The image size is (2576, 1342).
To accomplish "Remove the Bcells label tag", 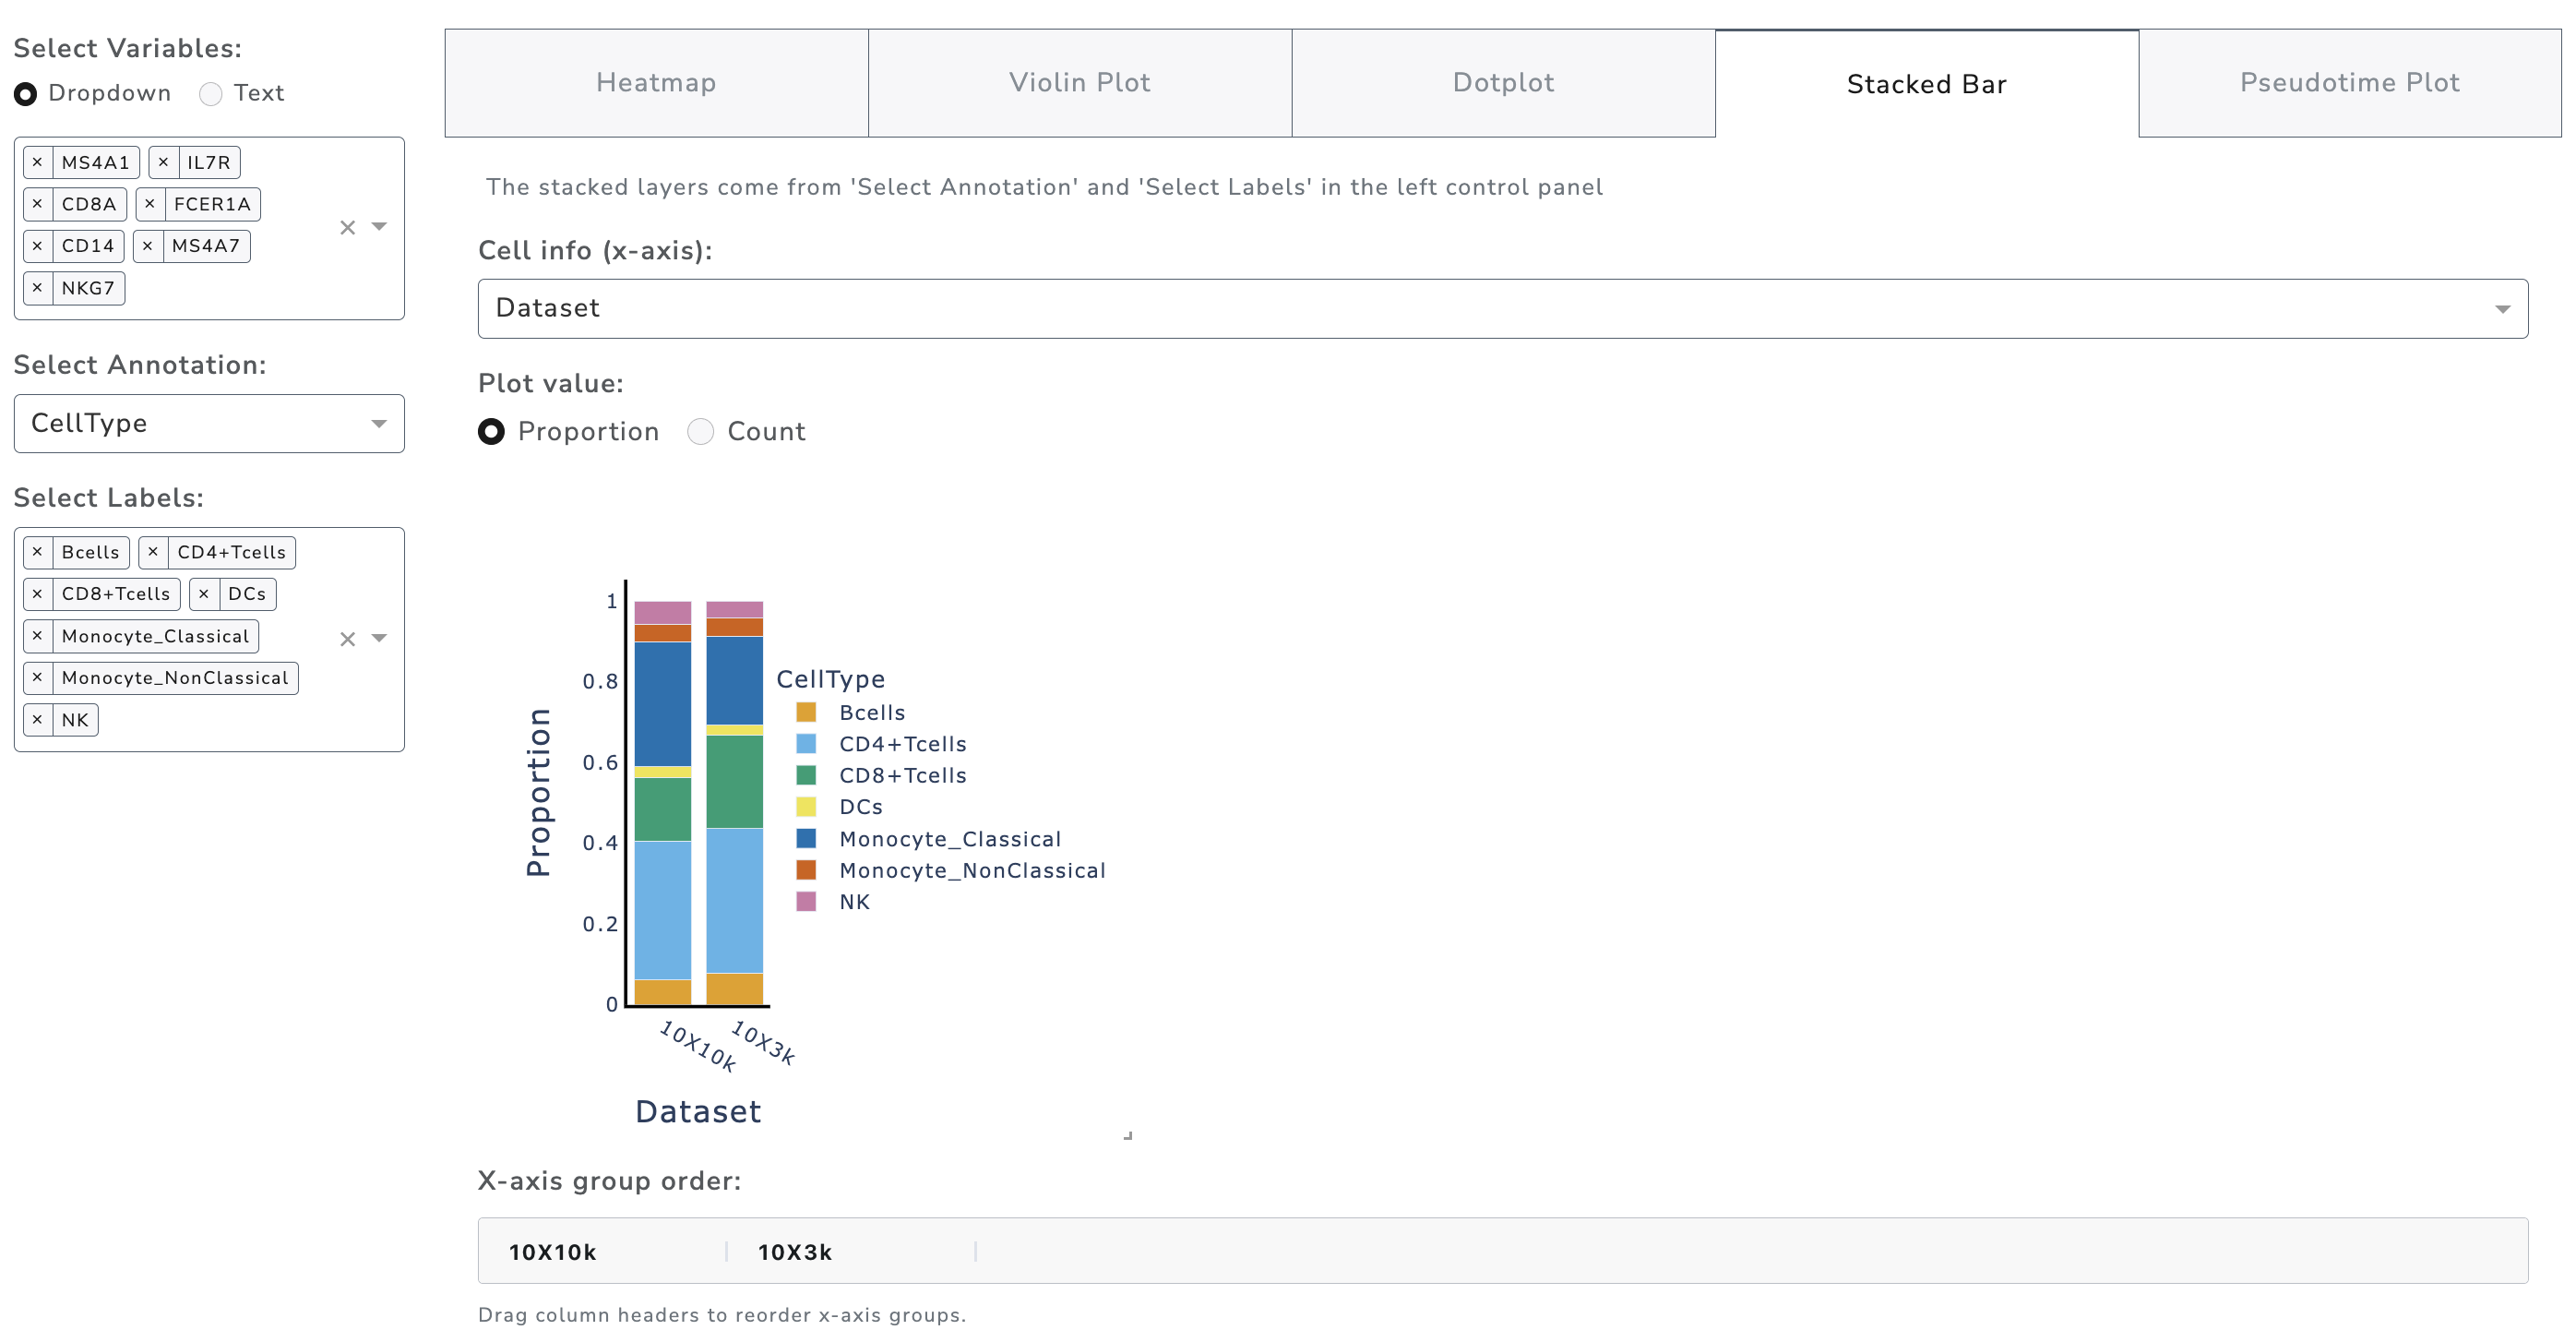I will coord(37,552).
